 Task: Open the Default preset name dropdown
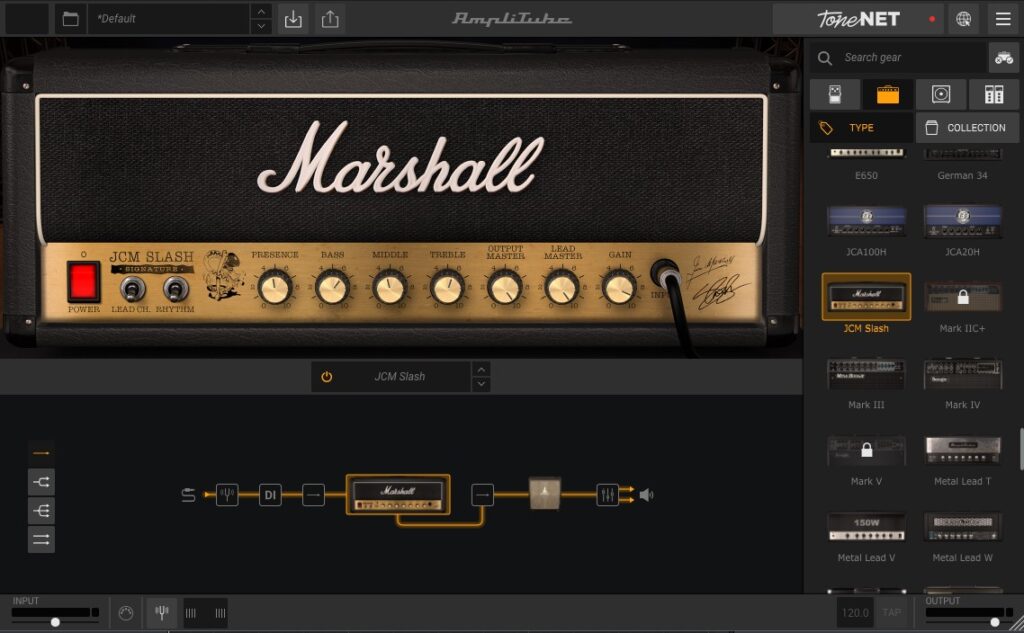(x=168, y=19)
